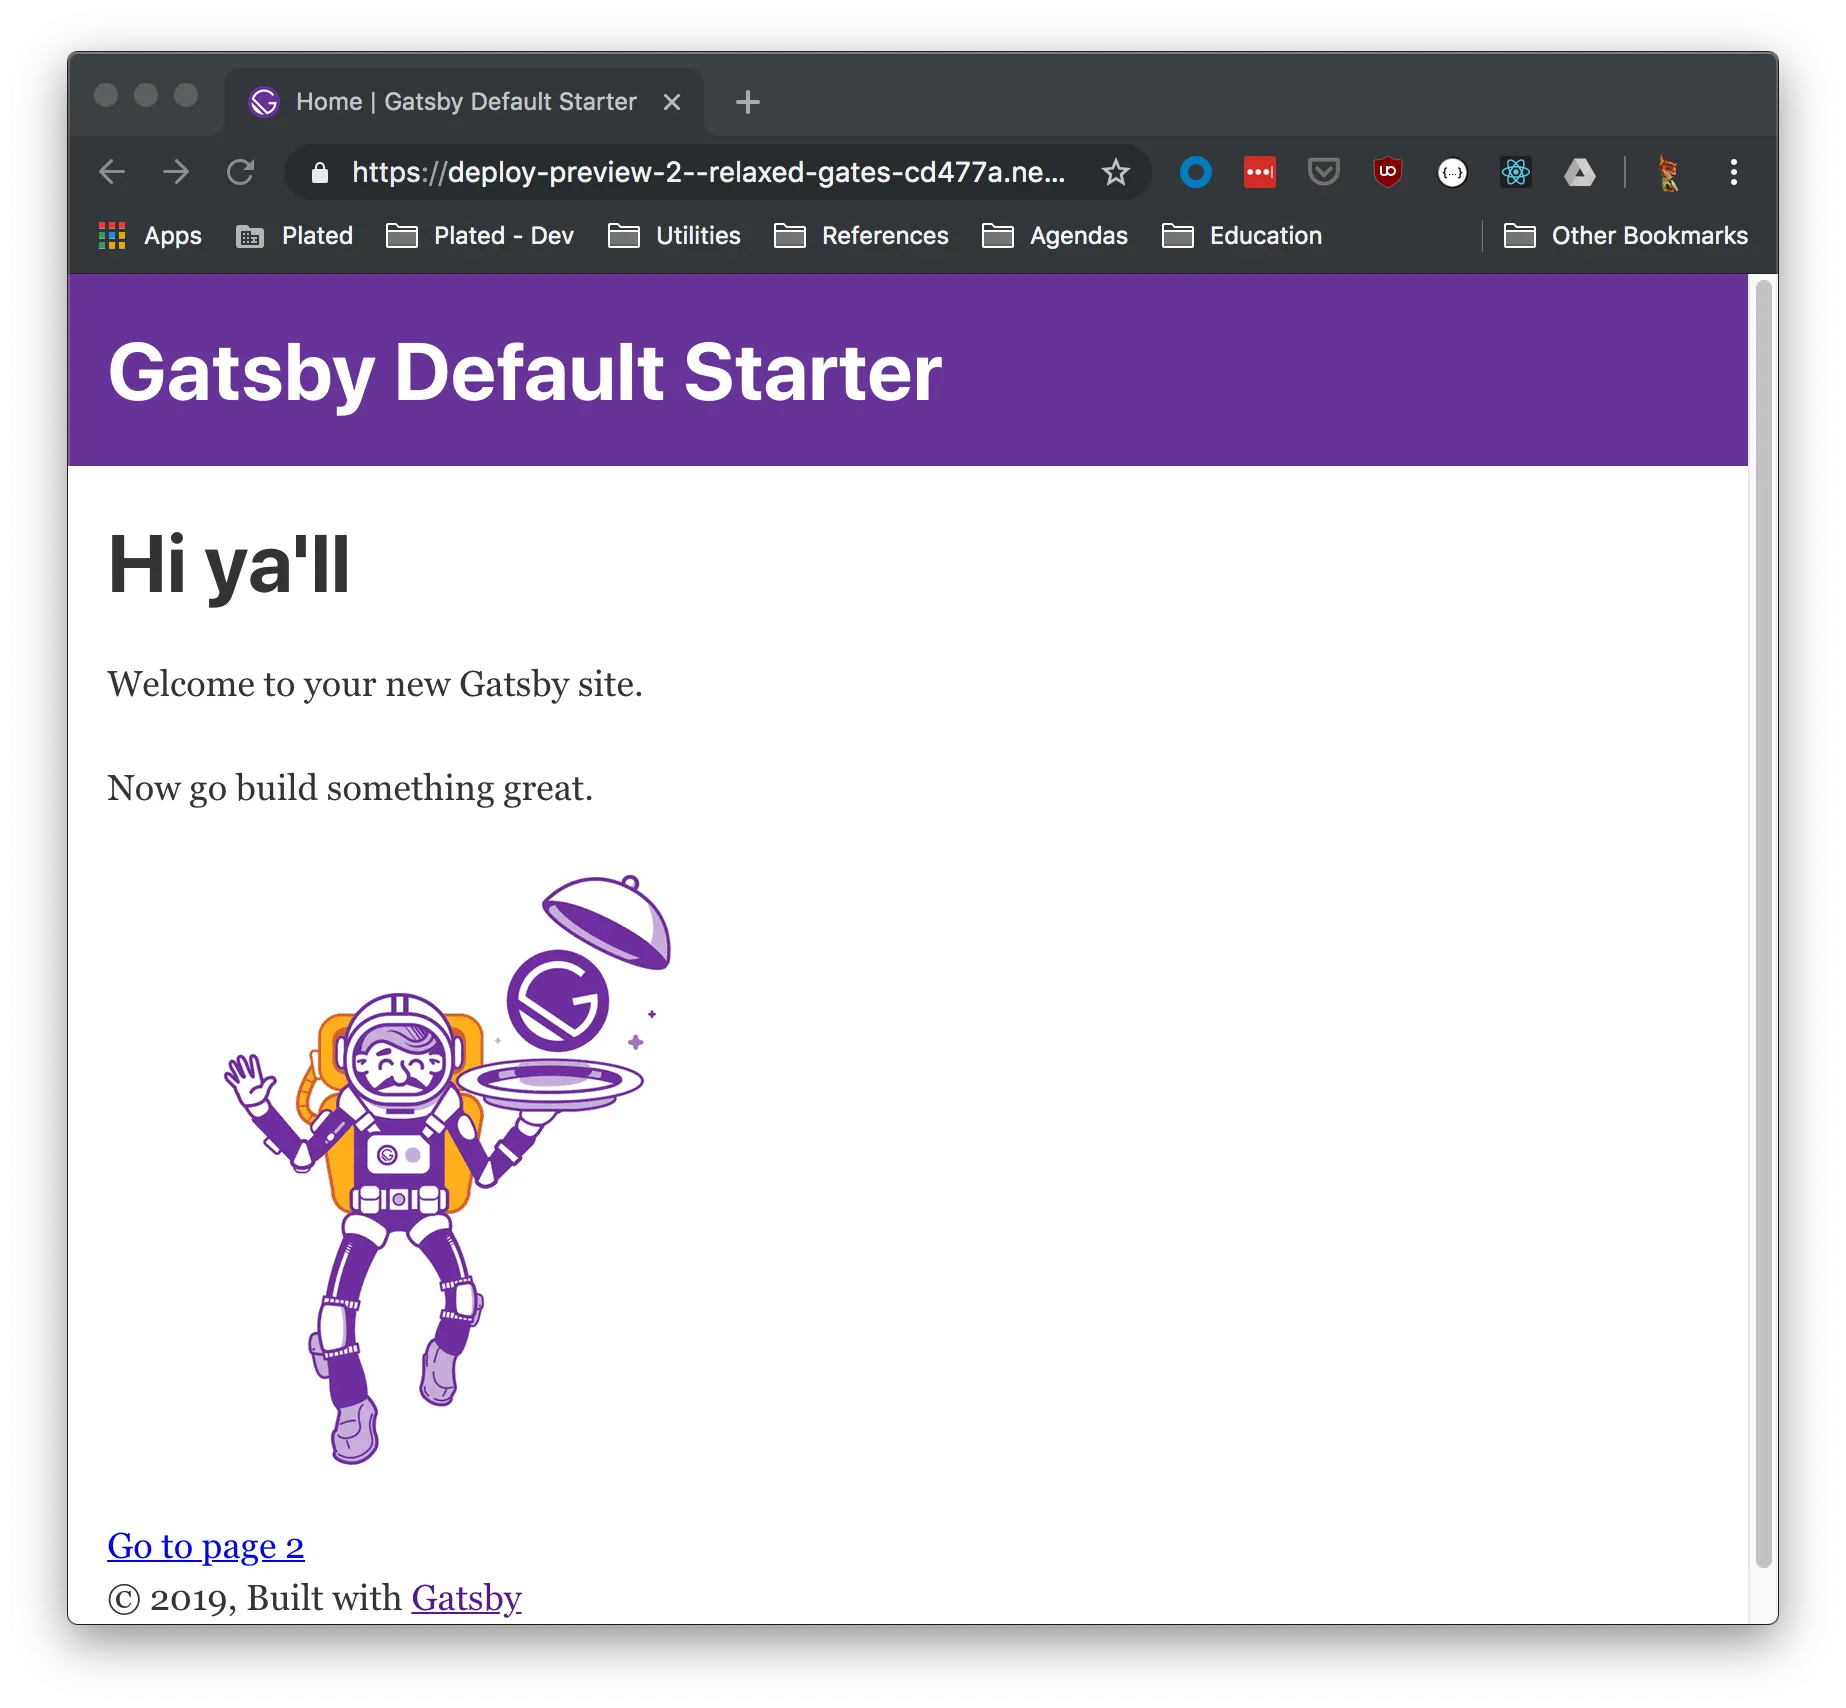The image size is (1846, 1708).
Task: Expand the Education bookmarks folder
Action: click(1242, 236)
